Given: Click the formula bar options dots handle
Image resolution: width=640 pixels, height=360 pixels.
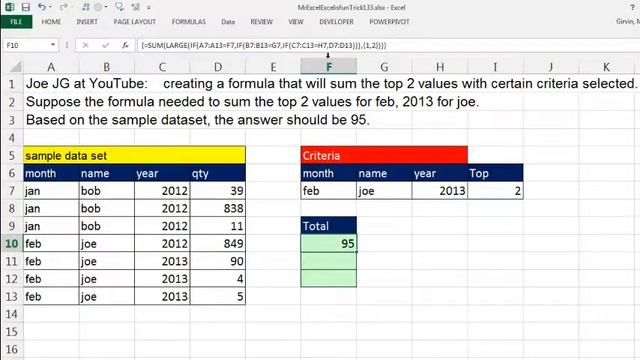Looking at the screenshot, I should click(67, 45).
